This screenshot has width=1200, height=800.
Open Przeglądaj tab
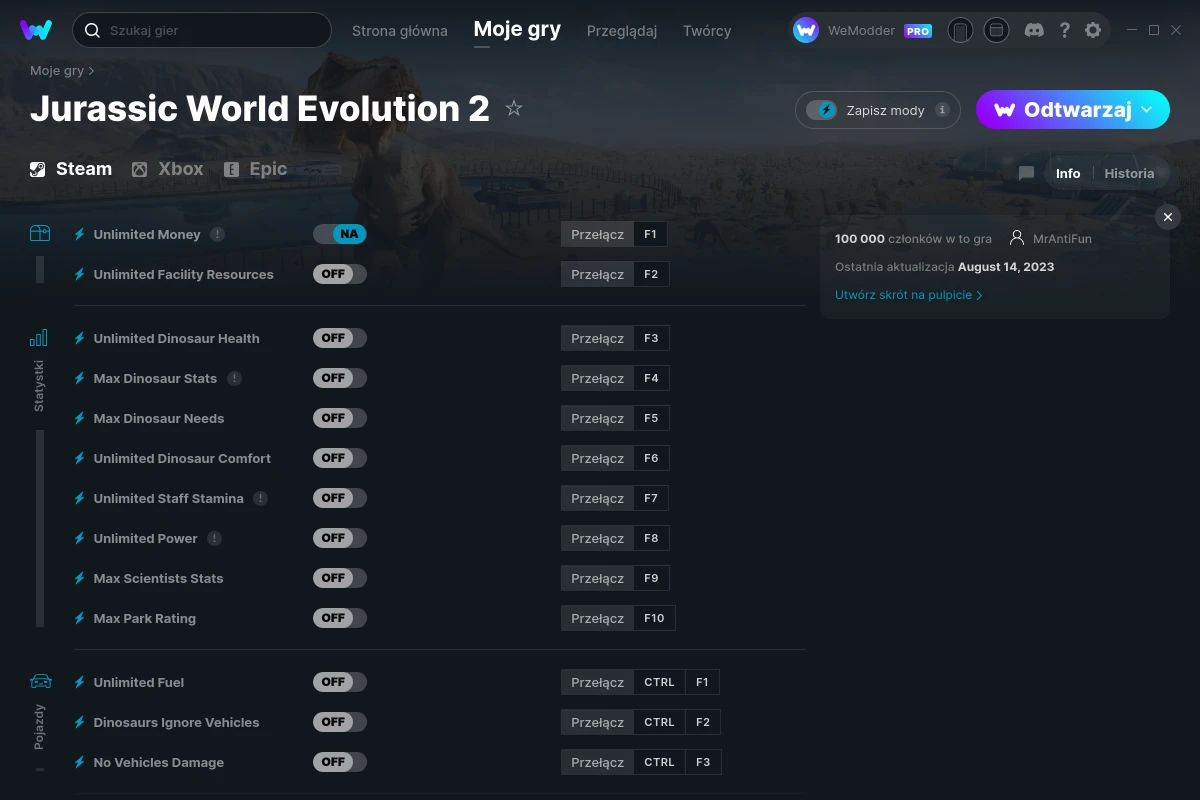(622, 31)
